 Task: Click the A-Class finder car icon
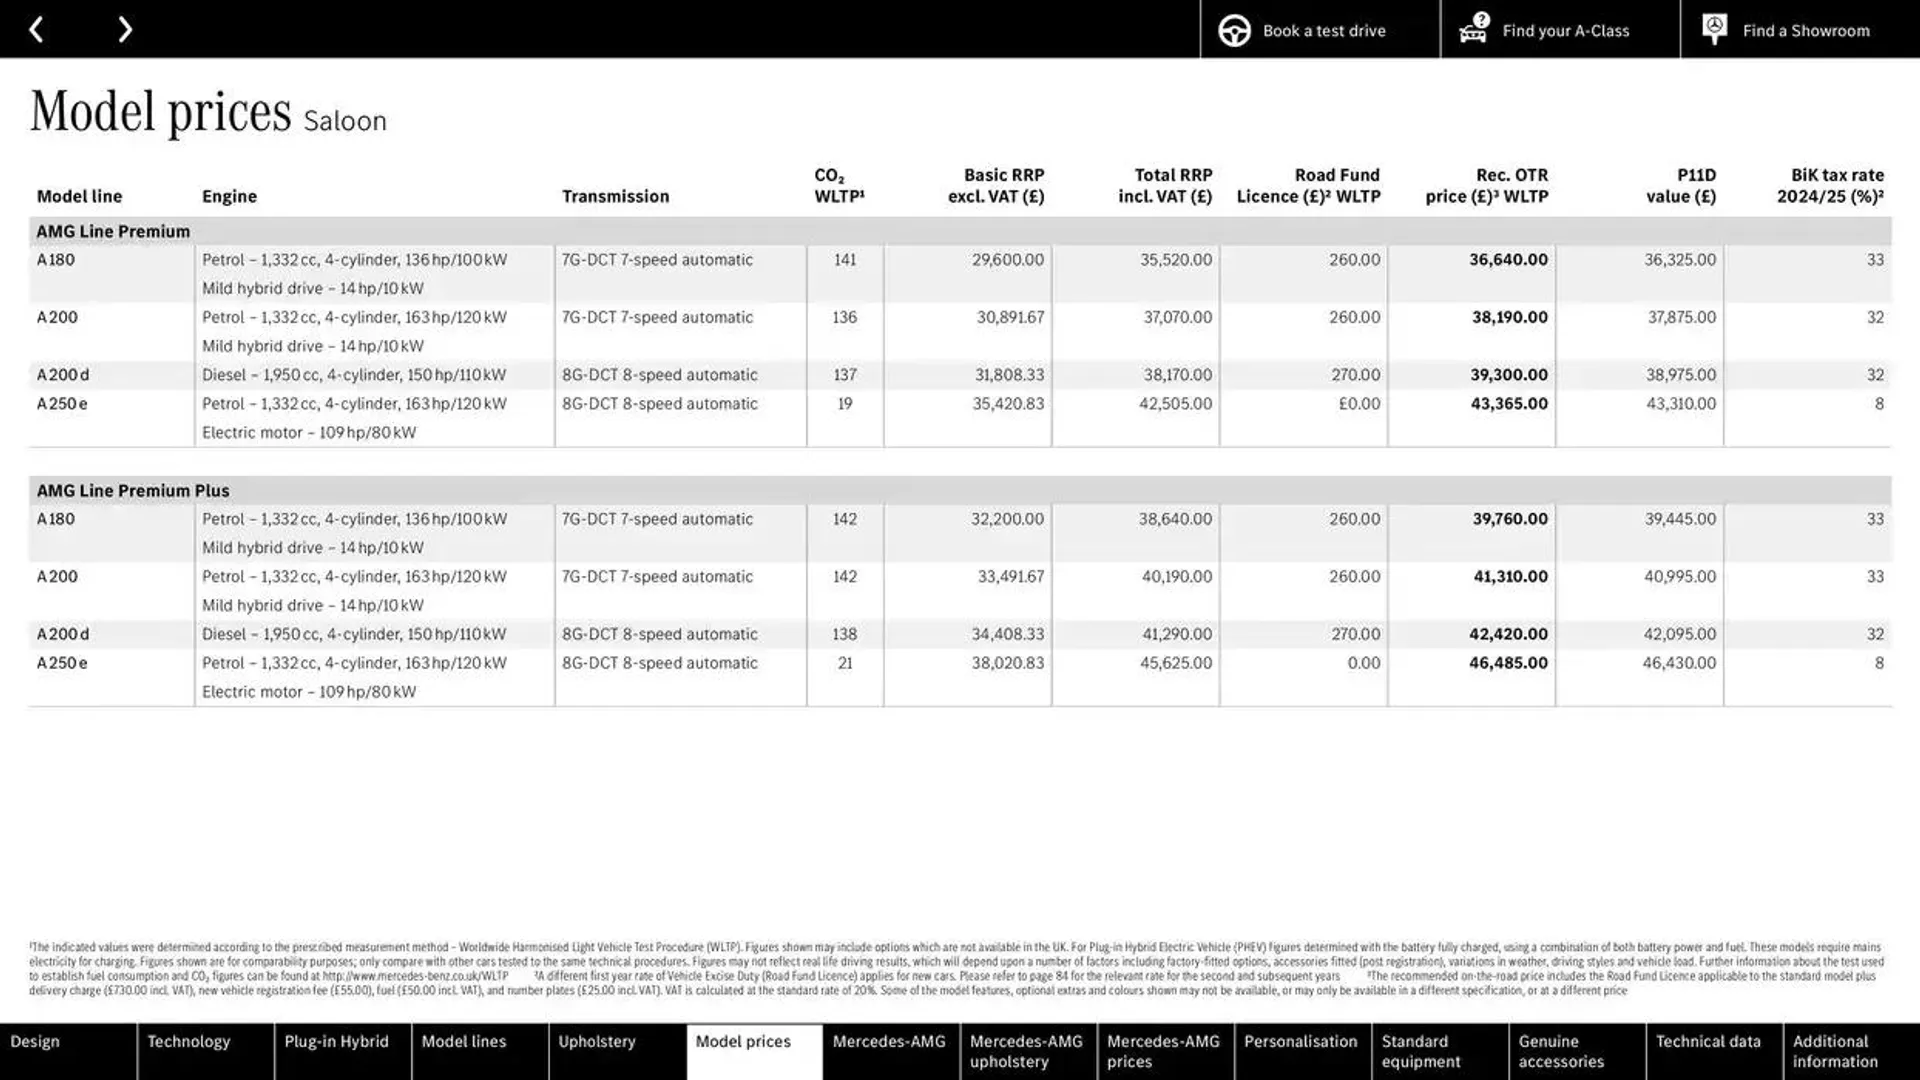1473,28
